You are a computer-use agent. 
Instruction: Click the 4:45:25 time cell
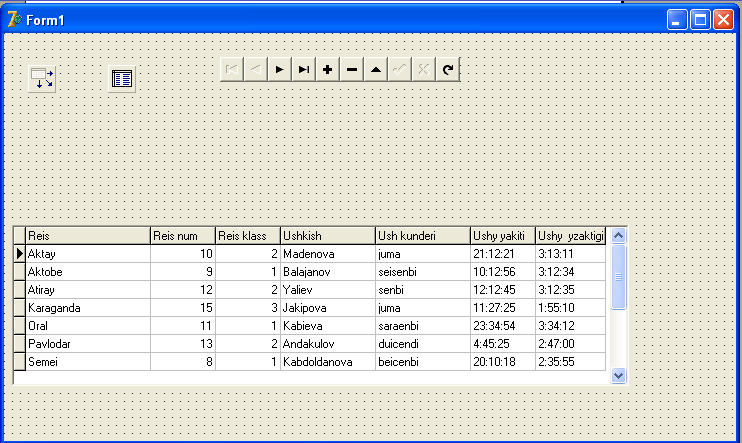[x=503, y=344]
